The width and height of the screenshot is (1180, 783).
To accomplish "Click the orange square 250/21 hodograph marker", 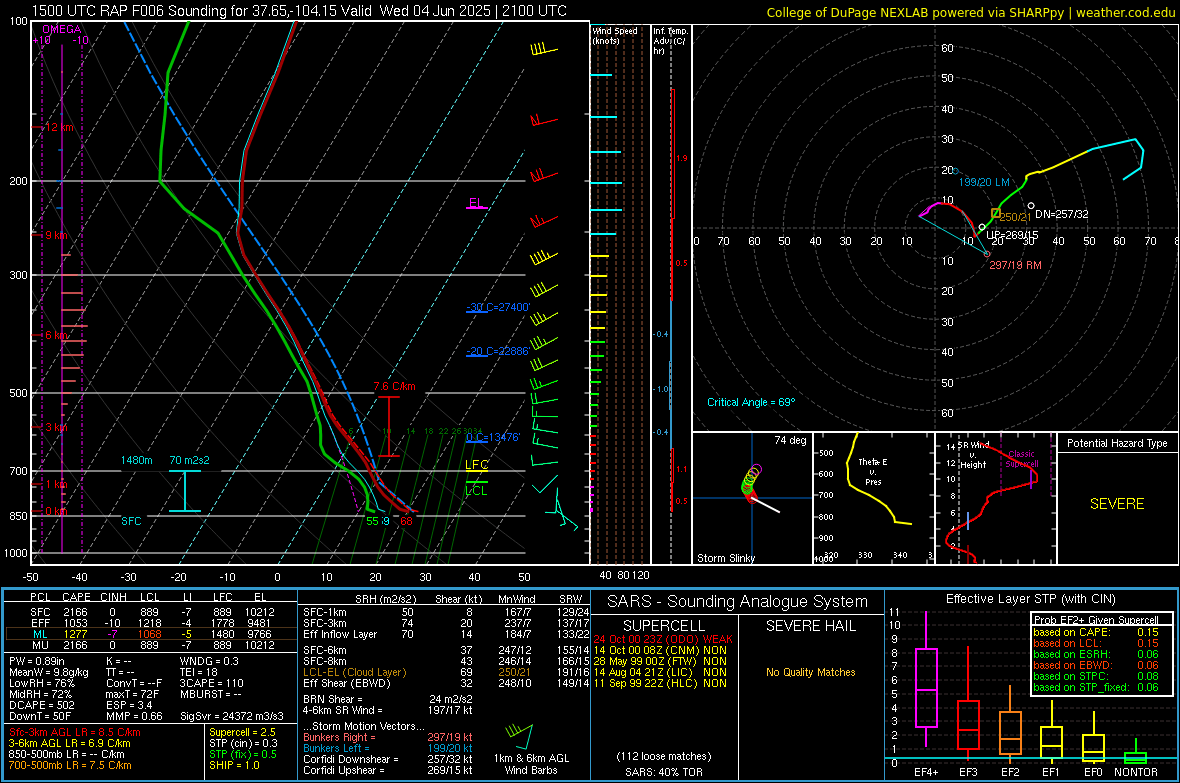I will tap(996, 214).
